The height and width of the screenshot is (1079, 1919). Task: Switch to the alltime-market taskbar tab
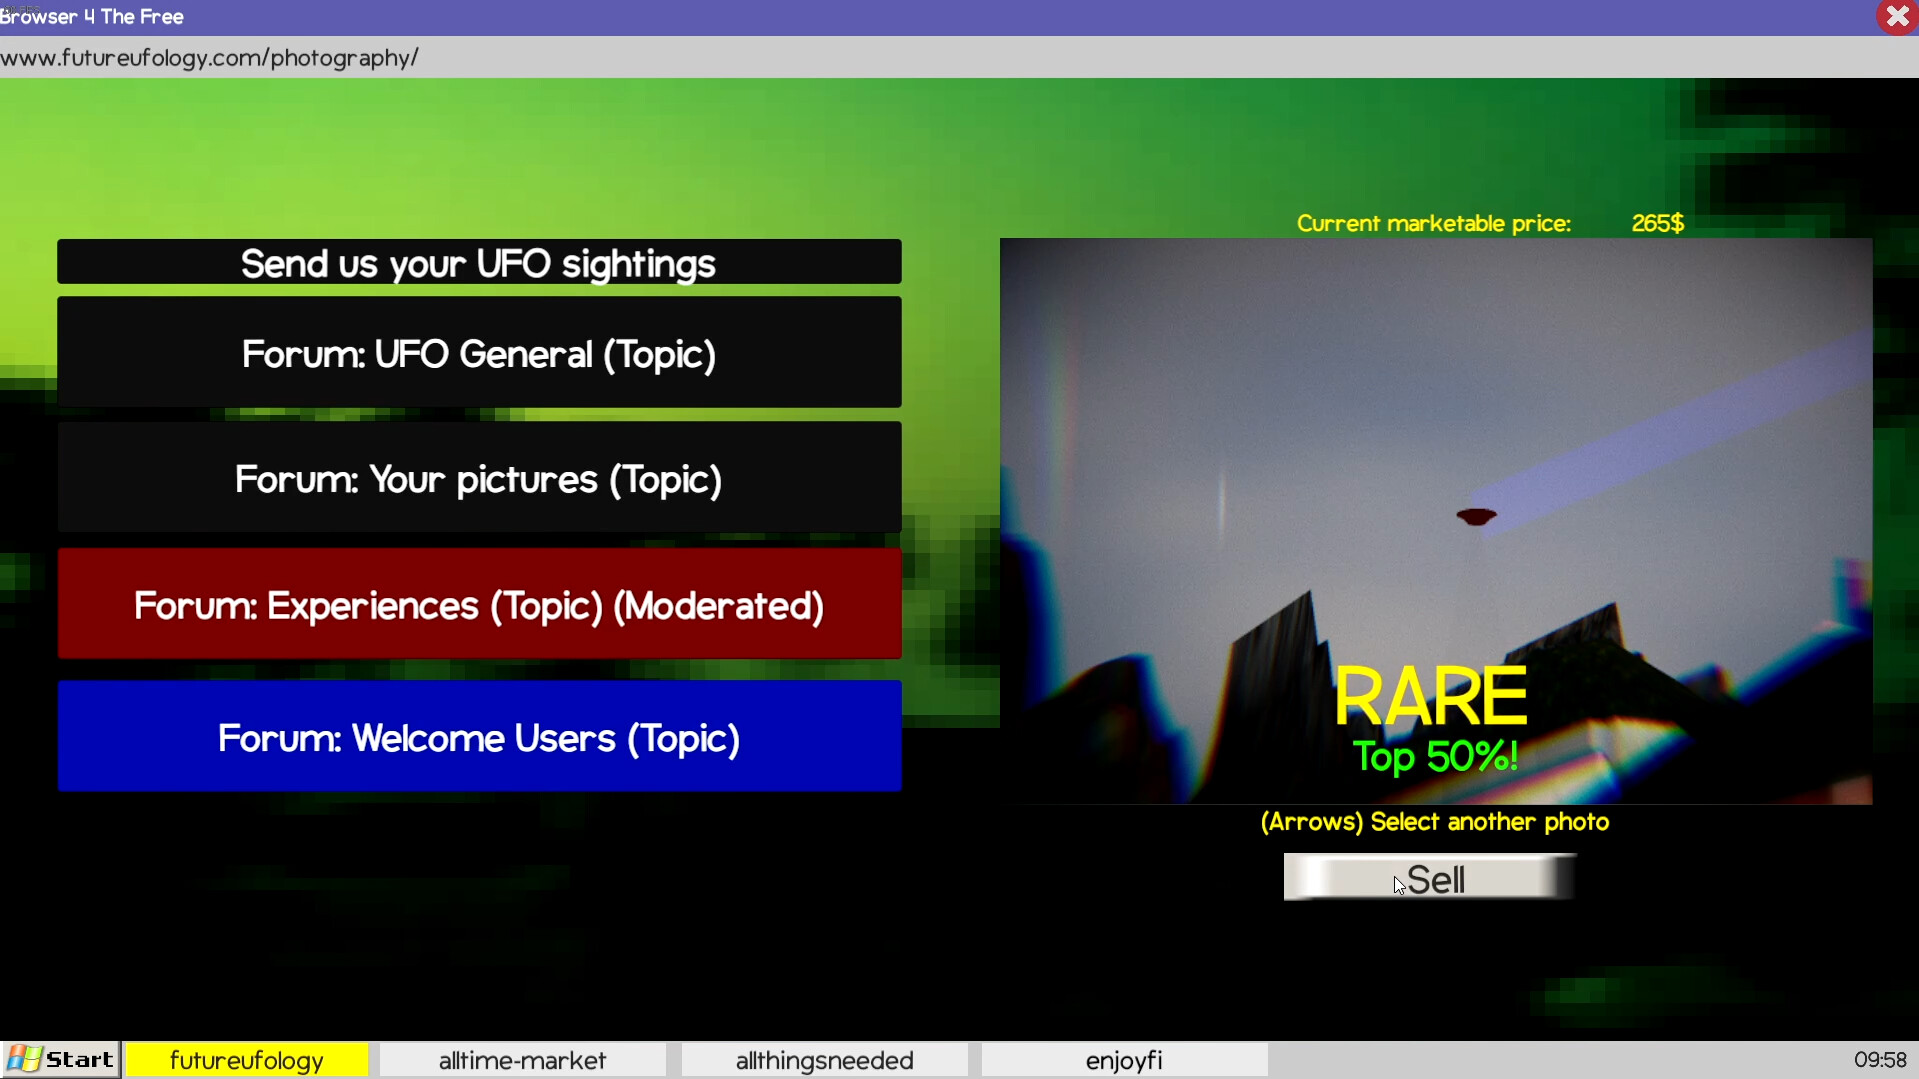click(522, 1059)
